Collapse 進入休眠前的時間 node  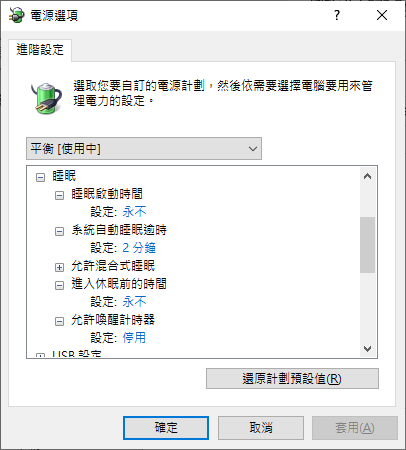point(59,285)
